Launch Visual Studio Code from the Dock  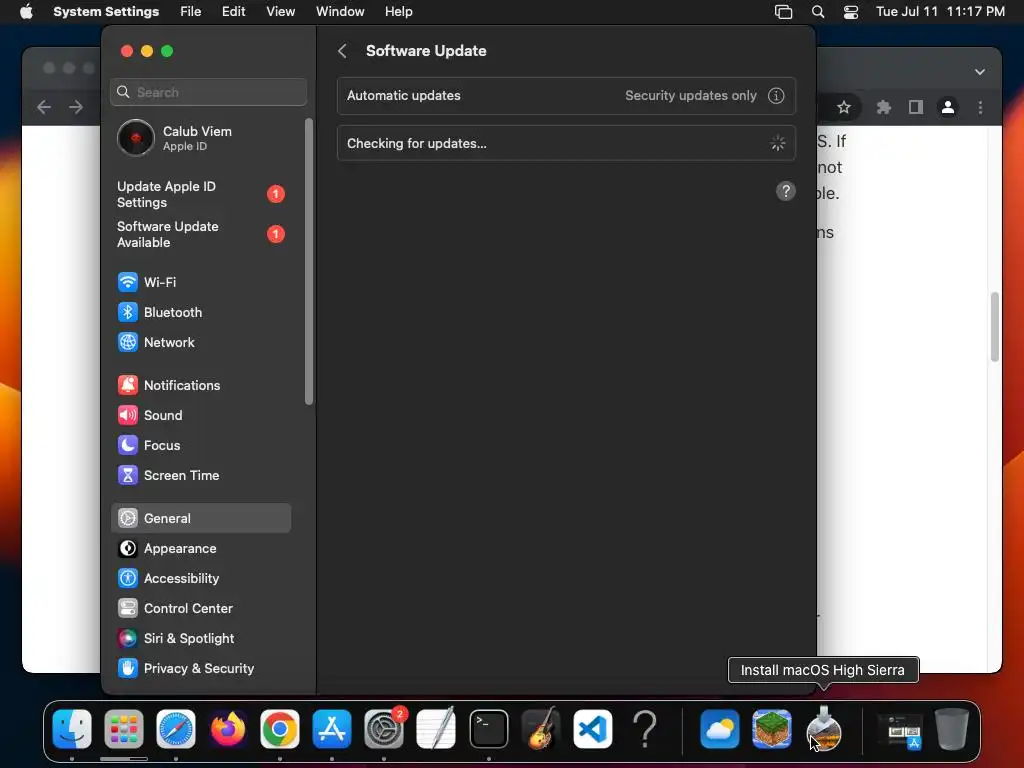coord(593,729)
